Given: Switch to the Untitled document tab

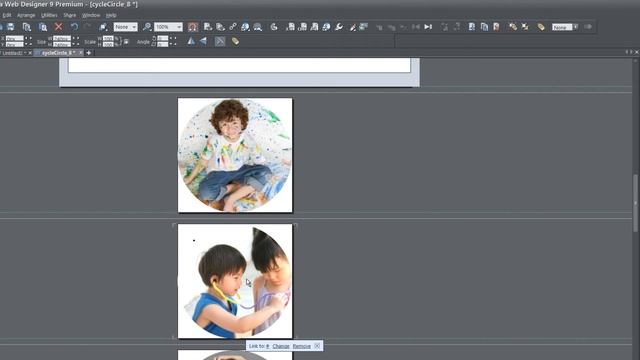Looking at the screenshot, I should point(13,53).
